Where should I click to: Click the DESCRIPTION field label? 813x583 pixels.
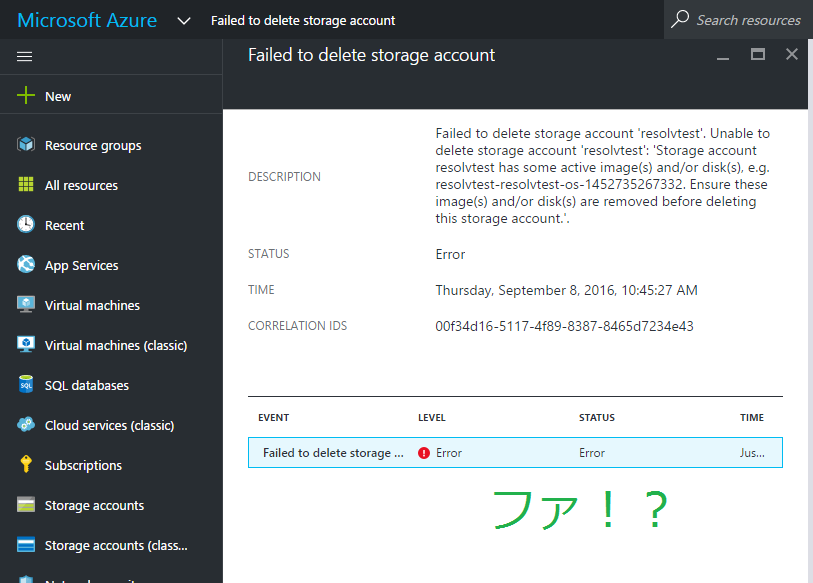[284, 177]
